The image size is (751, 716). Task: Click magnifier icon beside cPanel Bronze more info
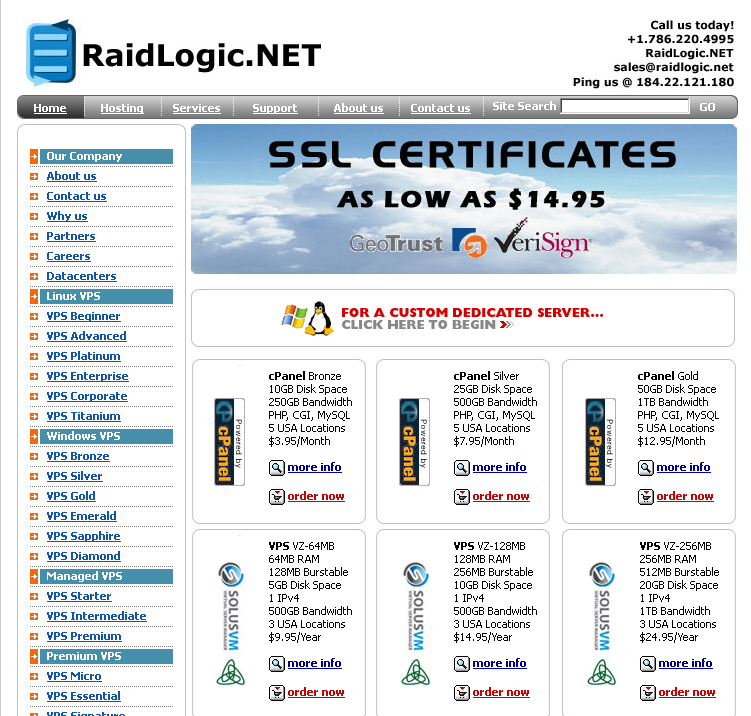tap(276, 467)
